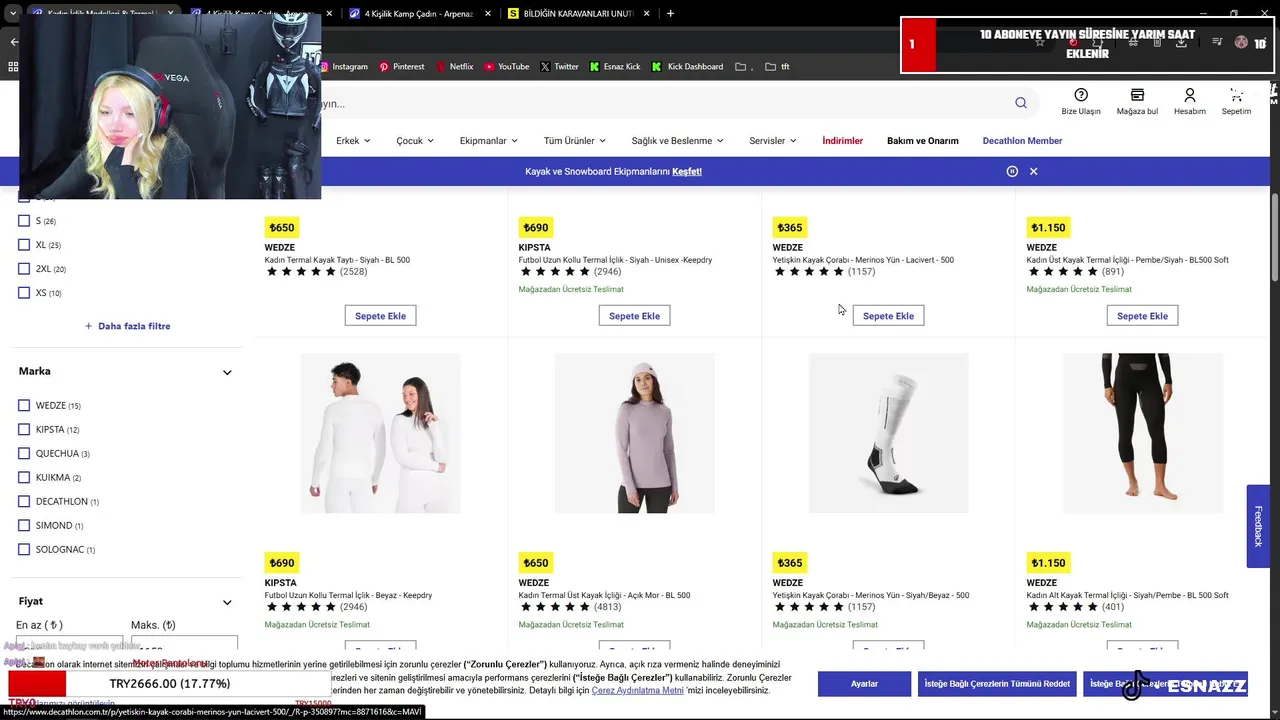1280x720 pixels.
Task: Open the tft bookmark folder
Action: click(x=777, y=67)
